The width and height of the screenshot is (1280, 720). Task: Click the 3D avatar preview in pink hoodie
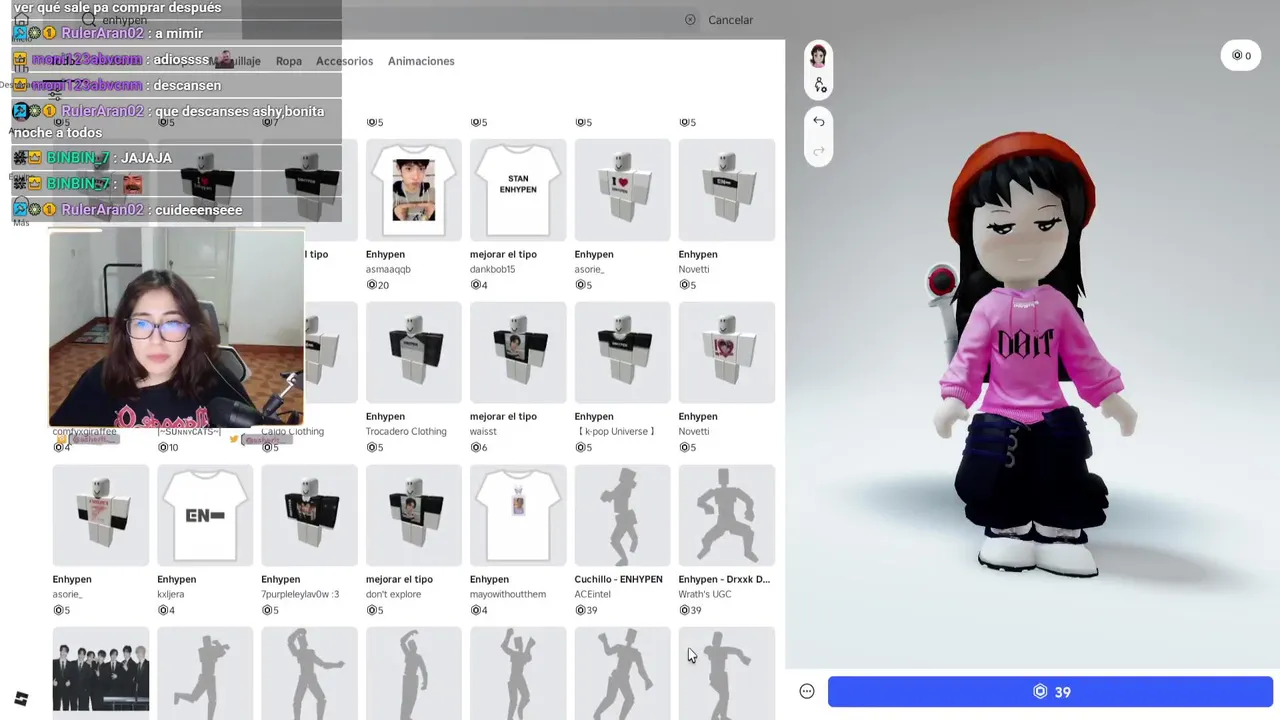pos(1030,355)
